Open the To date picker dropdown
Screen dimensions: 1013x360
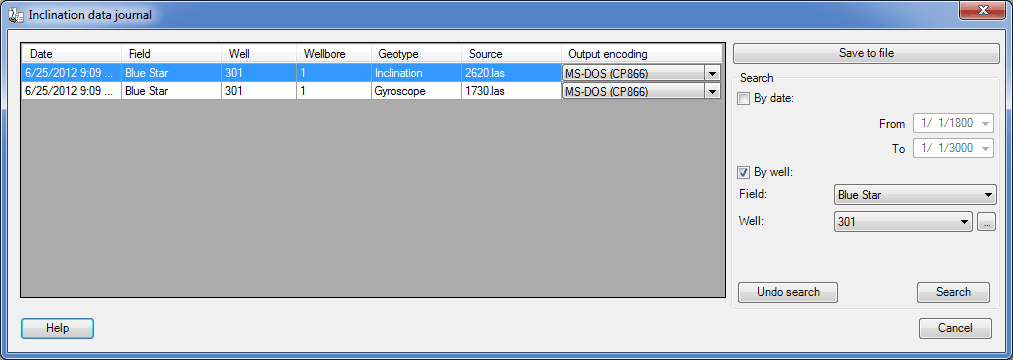(x=985, y=149)
